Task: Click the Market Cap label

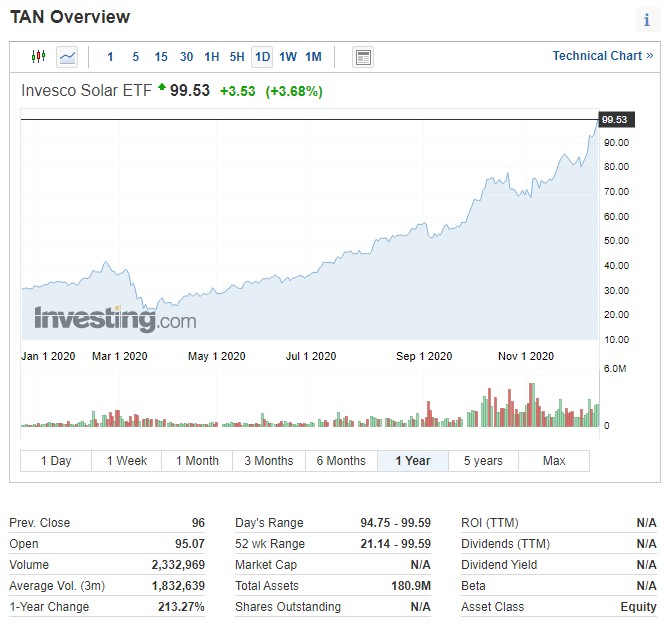Action: [x=266, y=565]
